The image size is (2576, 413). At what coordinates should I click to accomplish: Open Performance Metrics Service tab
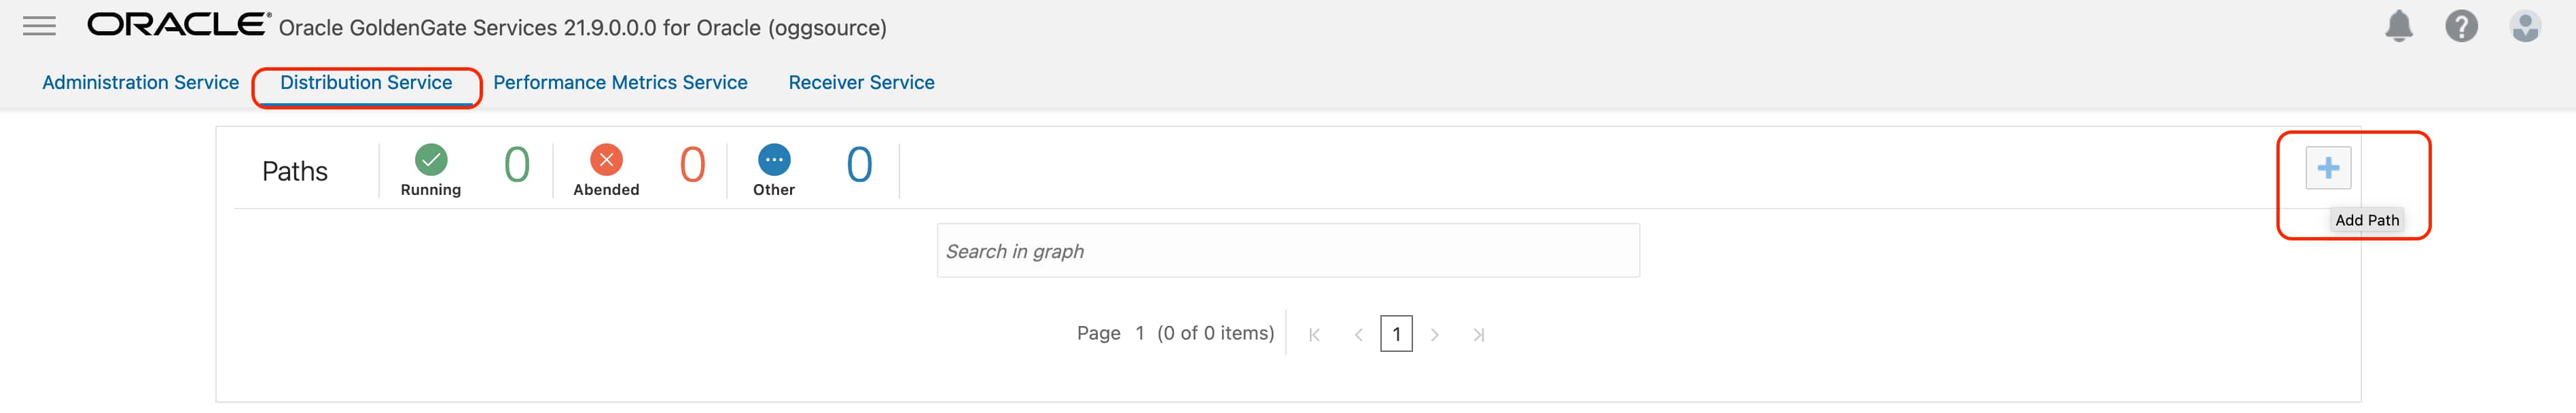[620, 83]
